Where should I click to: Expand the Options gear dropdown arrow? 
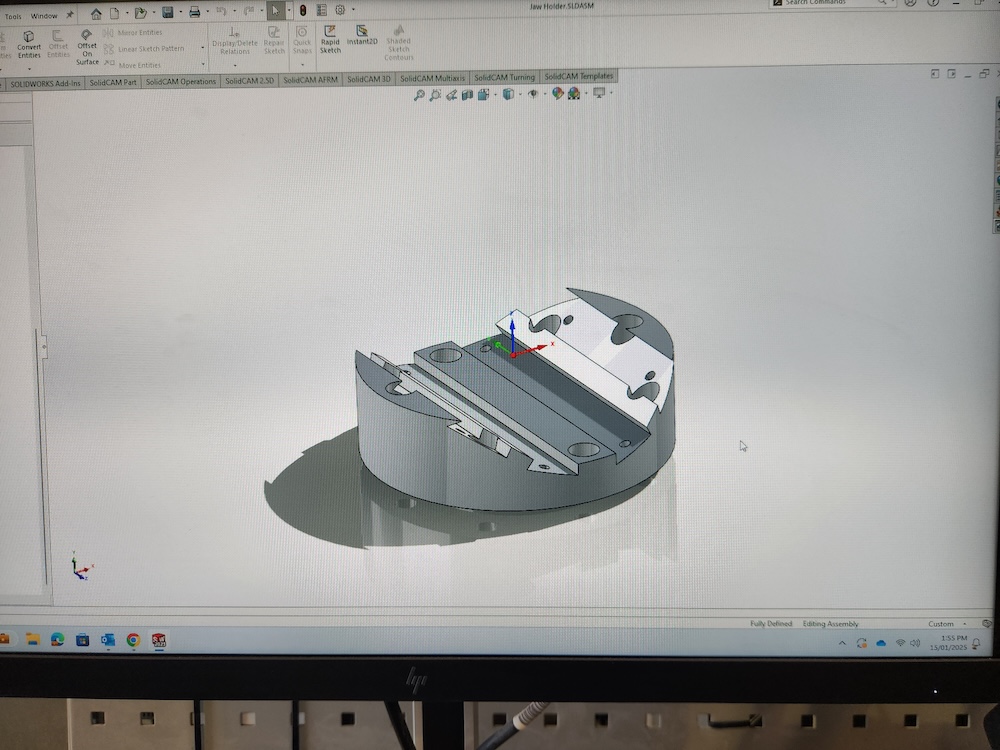point(352,11)
